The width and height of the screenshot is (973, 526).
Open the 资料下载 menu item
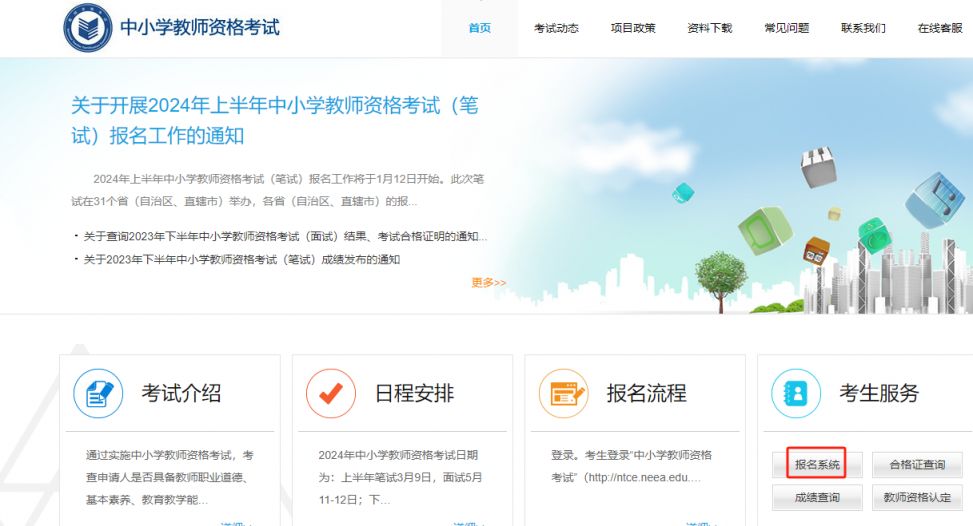(710, 28)
